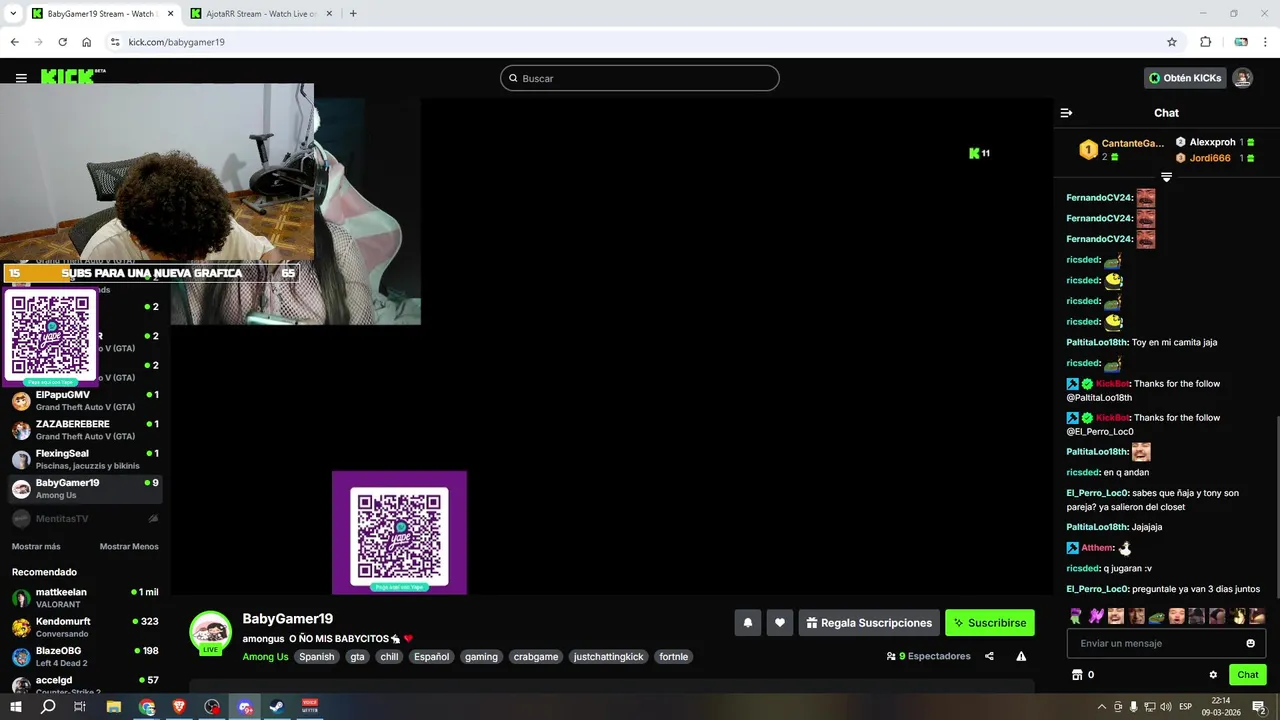This screenshot has height=720, width=1280.
Task: Click 9 Espectadores viewer count
Action: pyautogui.click(x=928, y=656)
